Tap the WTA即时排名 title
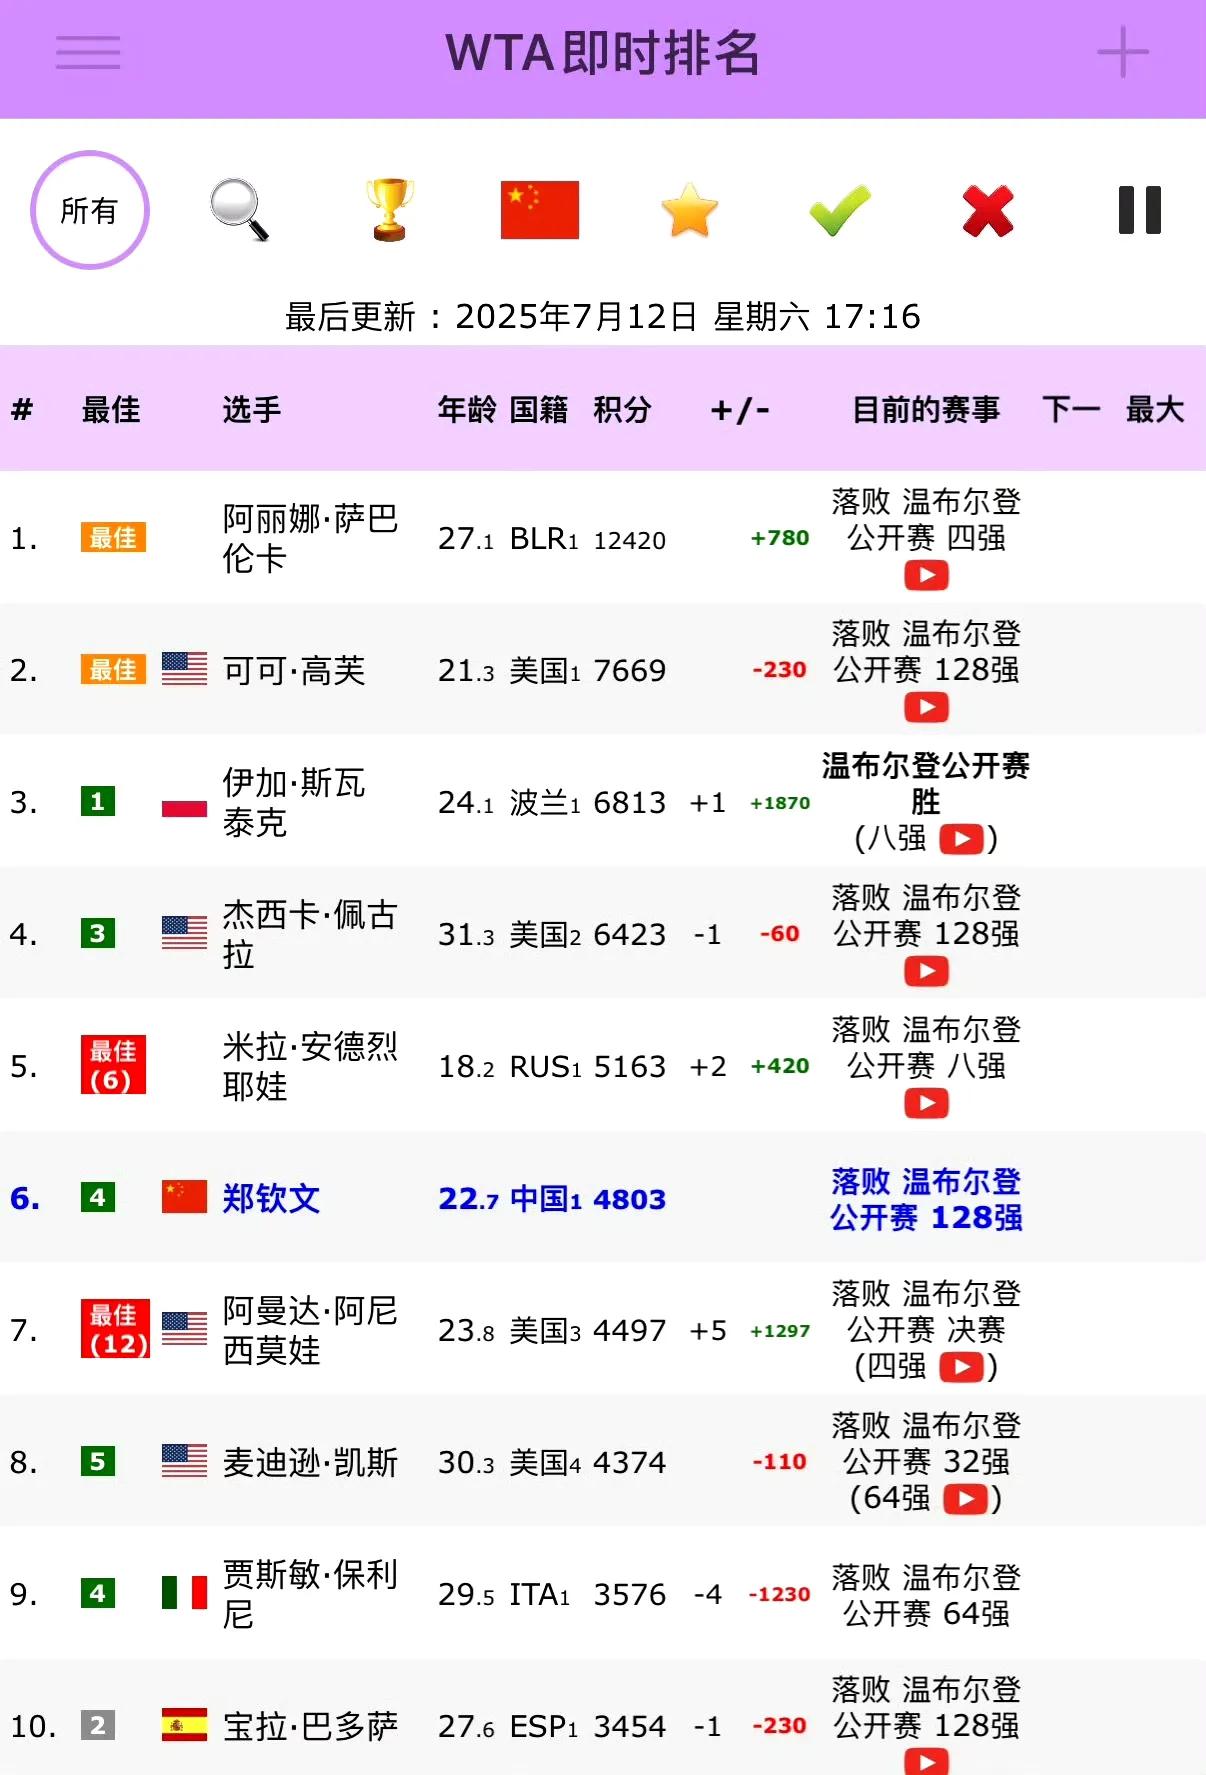This screenshot has height=1775, width=1206. tap(603, 53)
